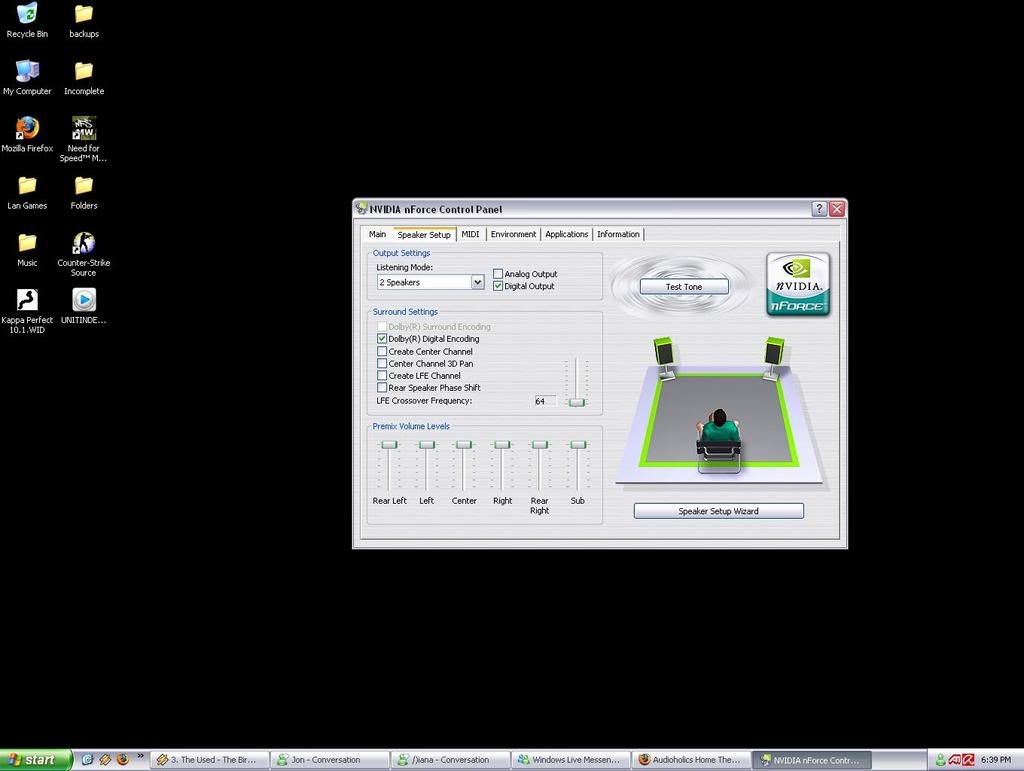Launch the Speaker Setup Wizard
Image resolution: width=1024 pixels, height=771 pixels.
tap(718, 511)
